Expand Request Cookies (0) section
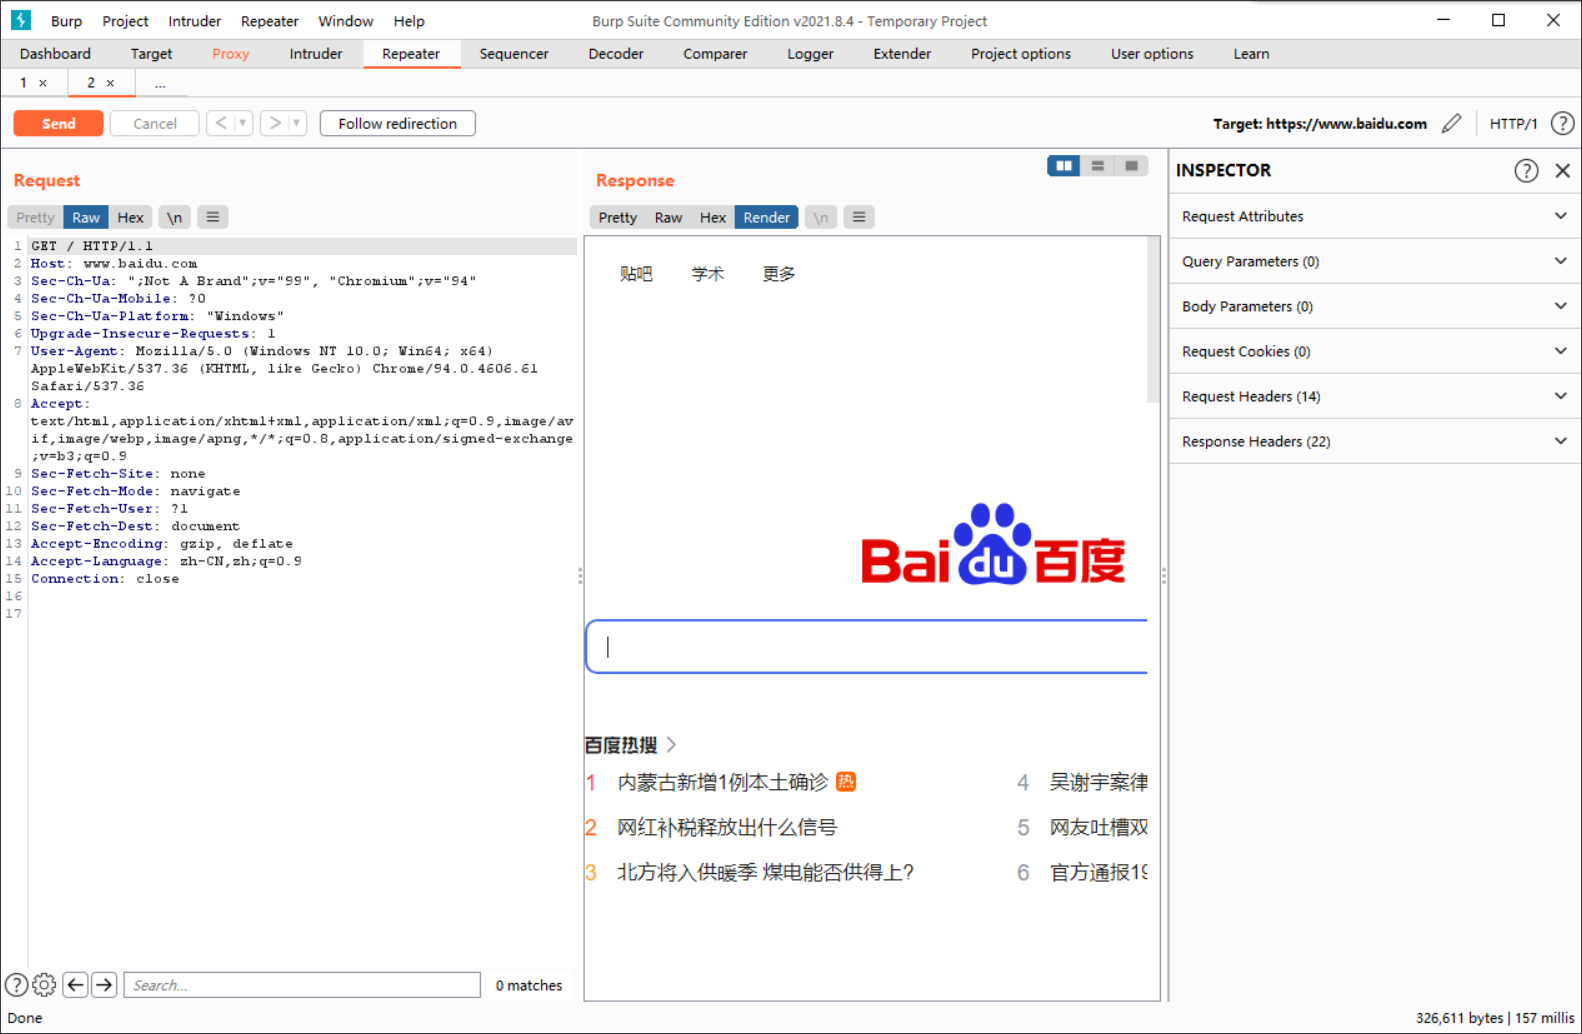 (1375, 351)
